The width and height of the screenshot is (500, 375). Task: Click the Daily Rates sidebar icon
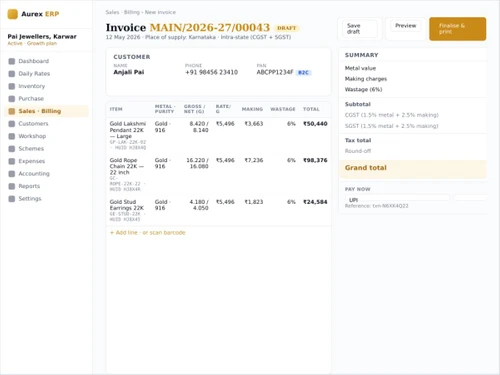(12, 74)
